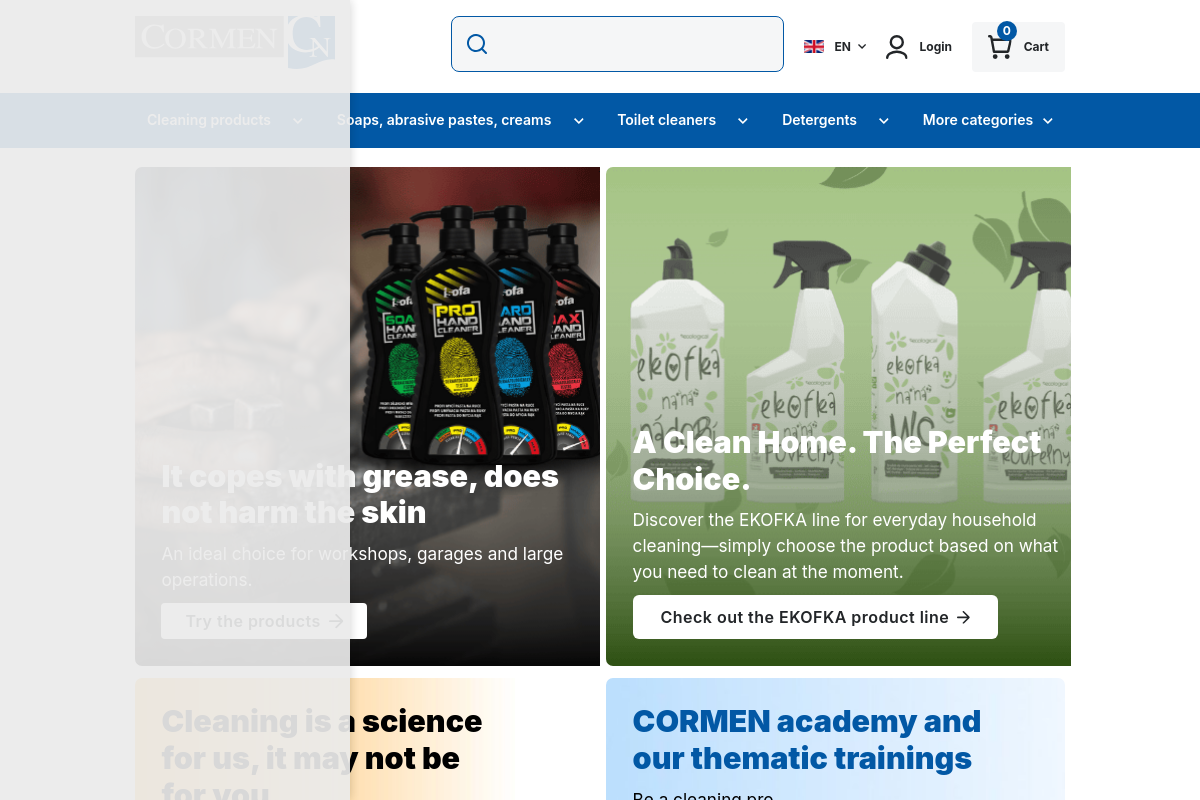Screen dimensions: 1200x800
Task: Open Toilet cleaners menu
Action: coord(666,120)
